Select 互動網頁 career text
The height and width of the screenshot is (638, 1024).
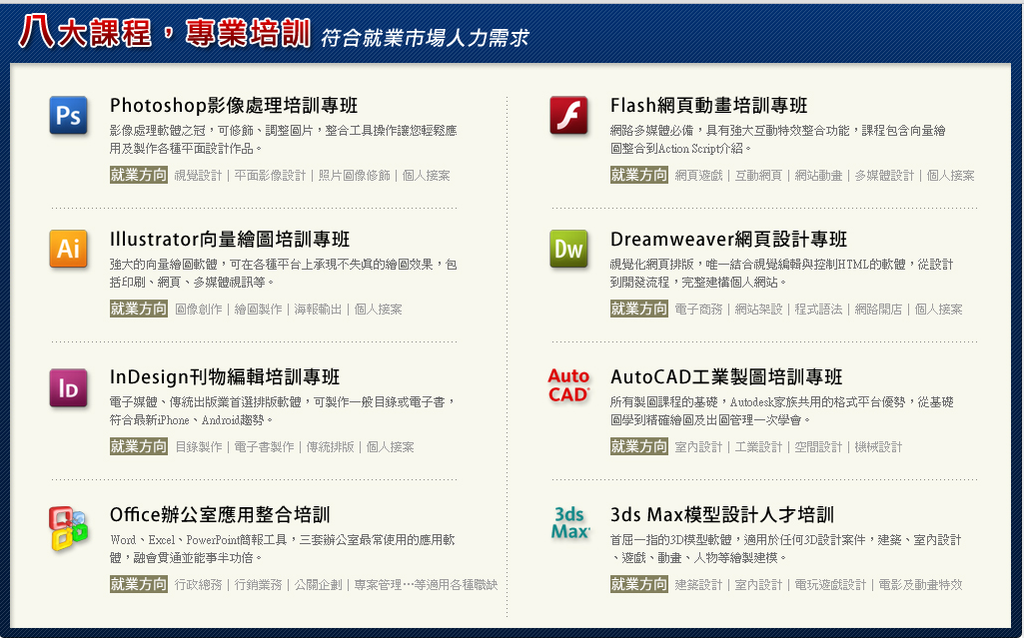point(759,176)
